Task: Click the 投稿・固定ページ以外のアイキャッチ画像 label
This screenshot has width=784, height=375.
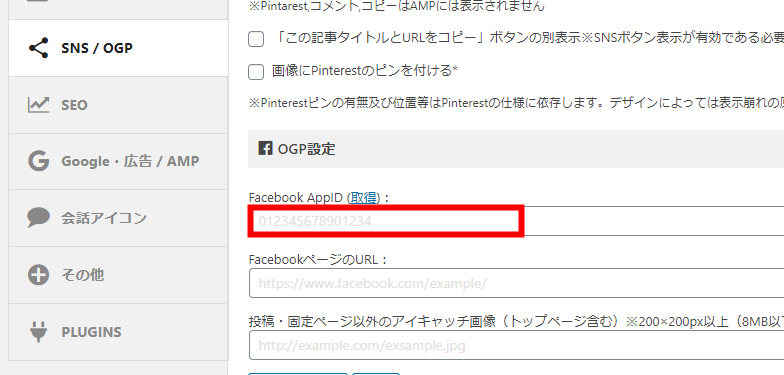Action: click(x=516, y=322)
